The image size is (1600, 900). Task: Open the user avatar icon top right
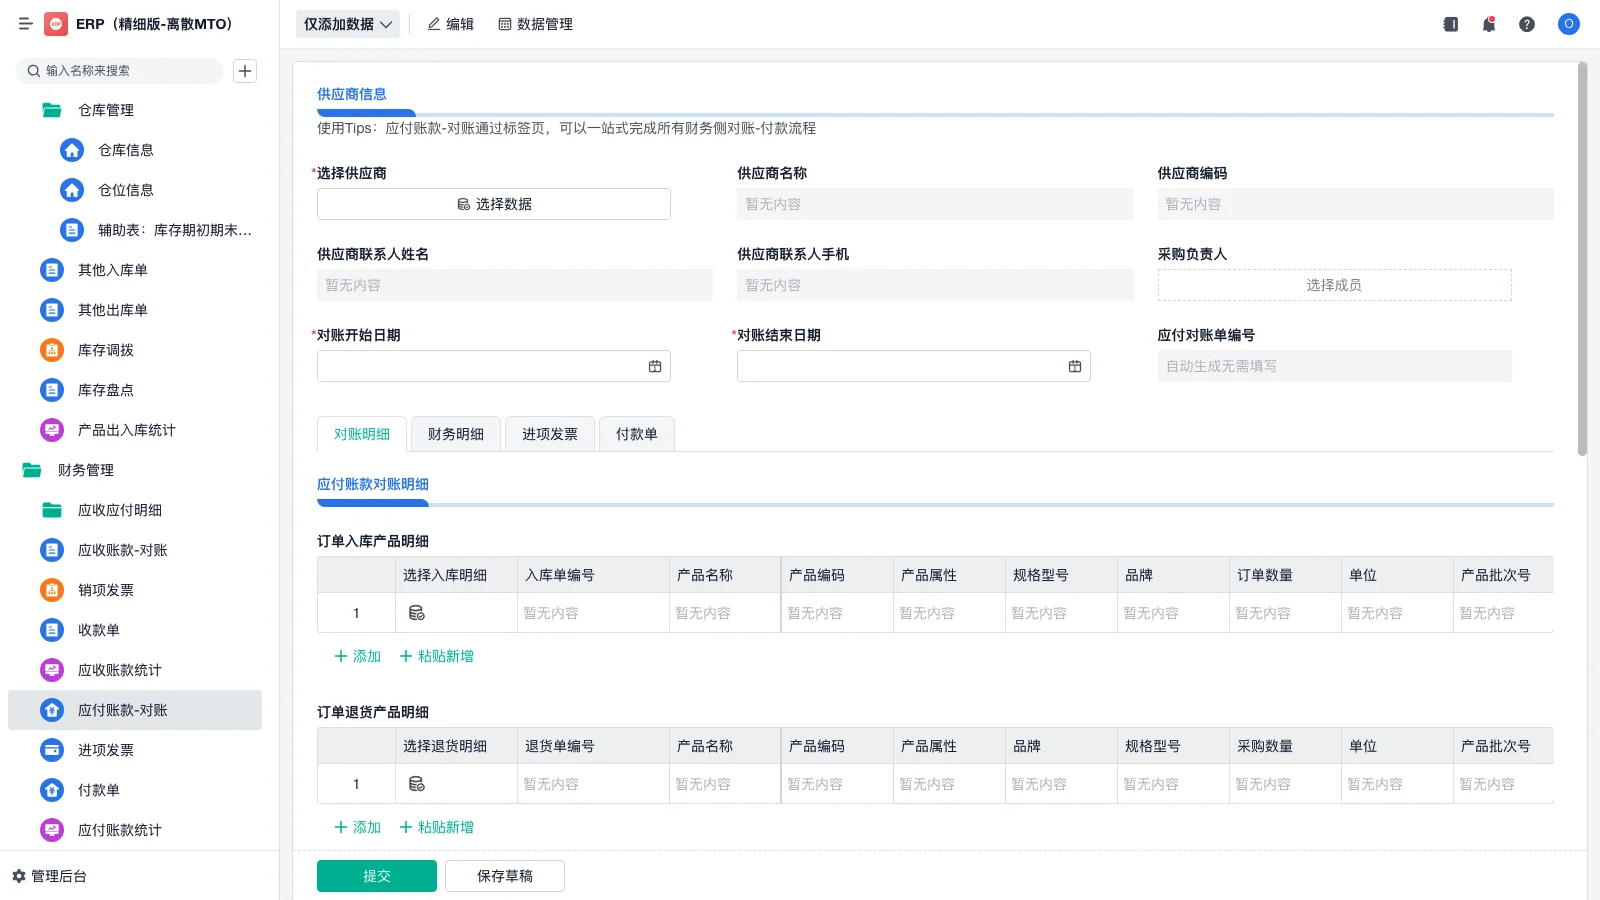click(1568, 24)
